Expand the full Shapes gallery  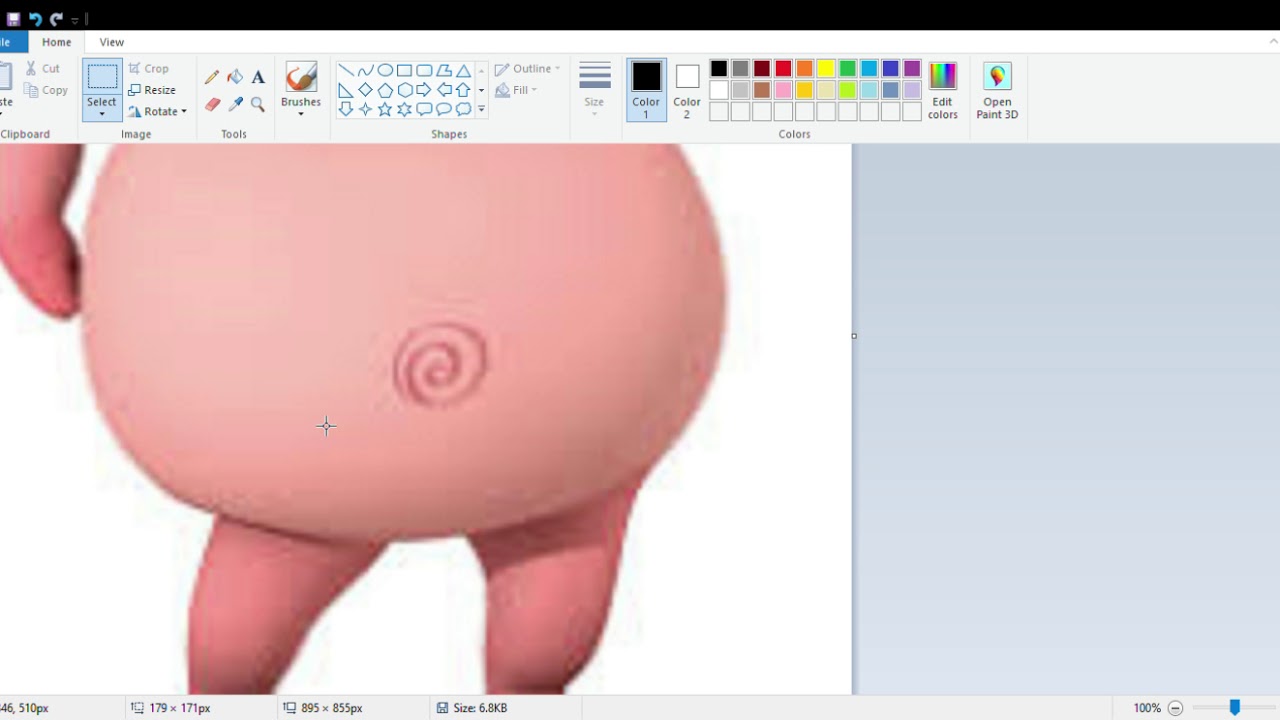481,109
